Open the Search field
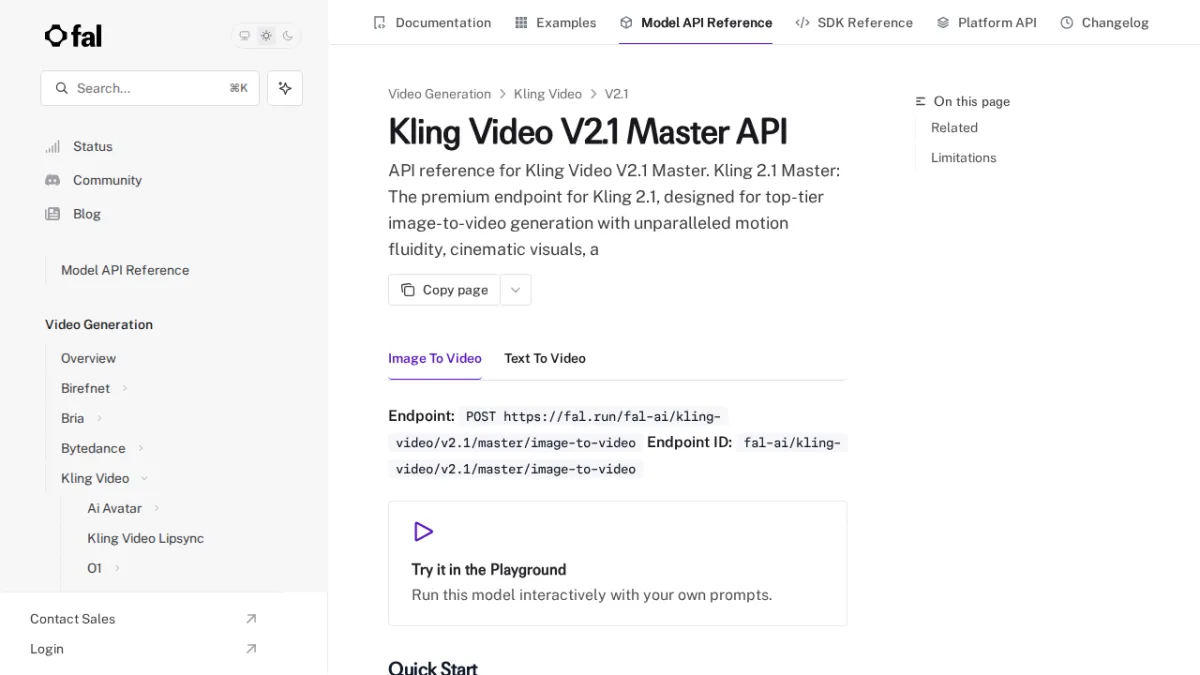 (x=150, y=88)
